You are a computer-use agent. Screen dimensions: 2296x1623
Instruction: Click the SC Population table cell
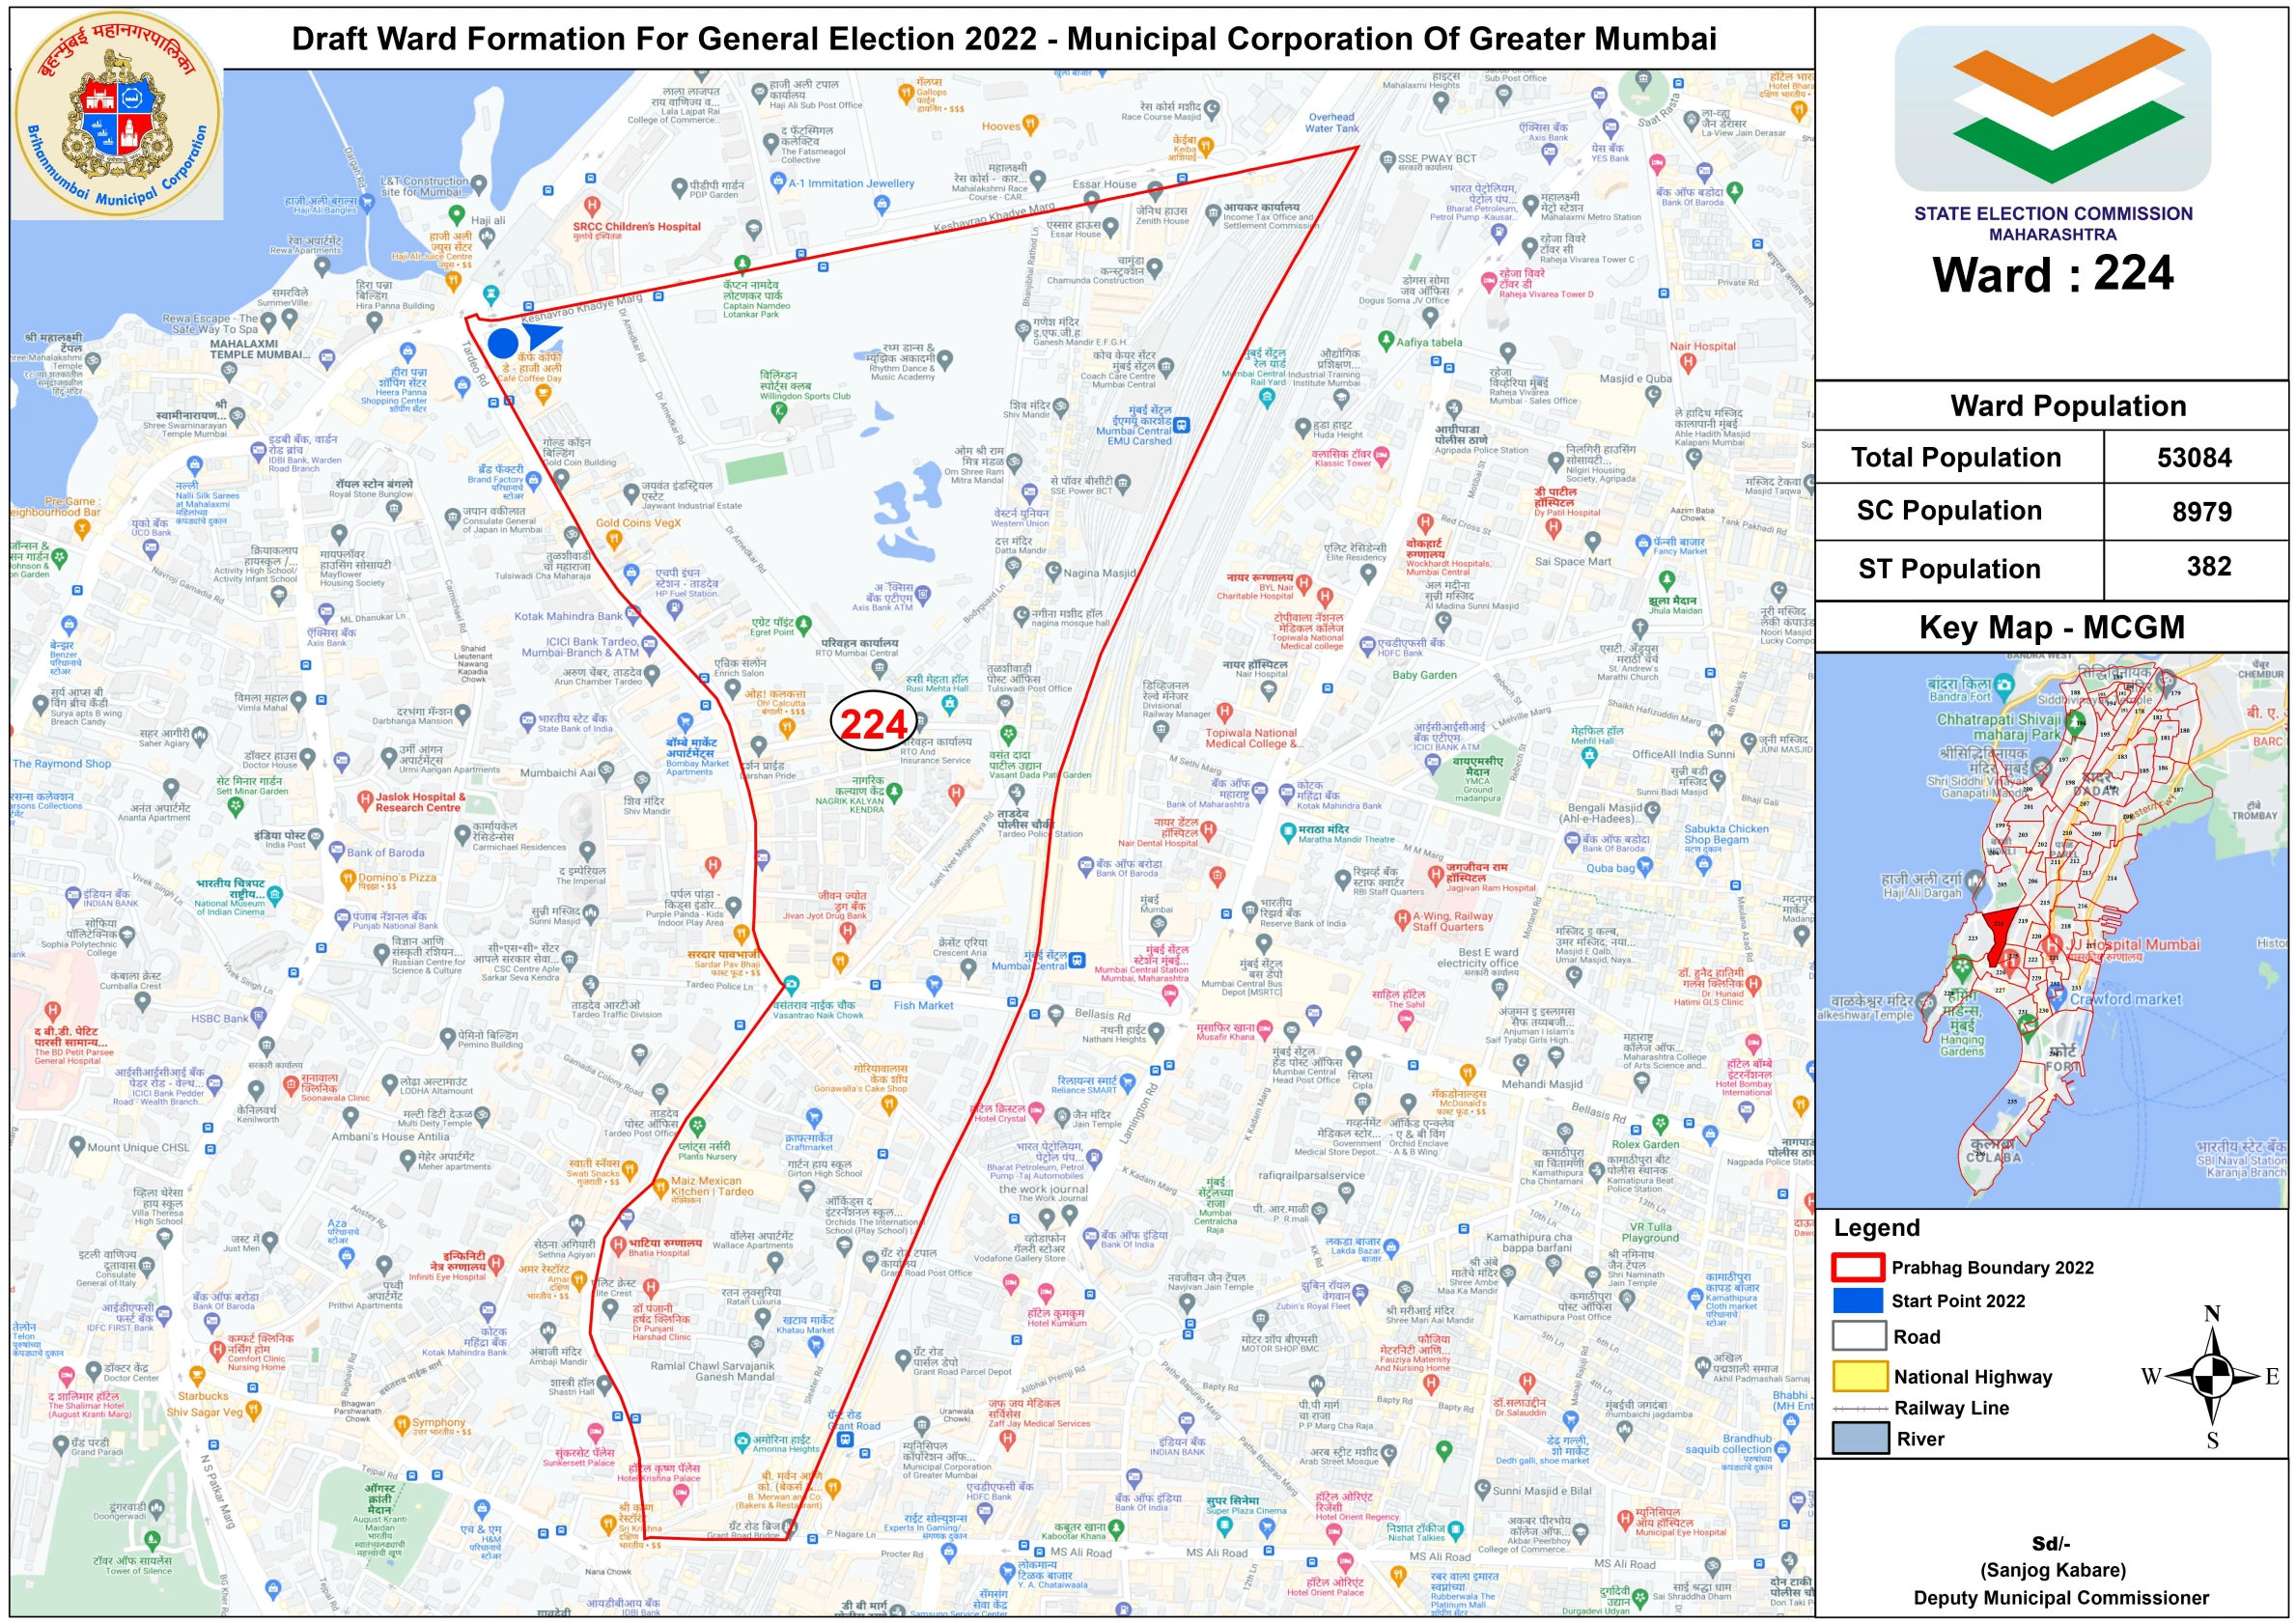pos(1949,511)
